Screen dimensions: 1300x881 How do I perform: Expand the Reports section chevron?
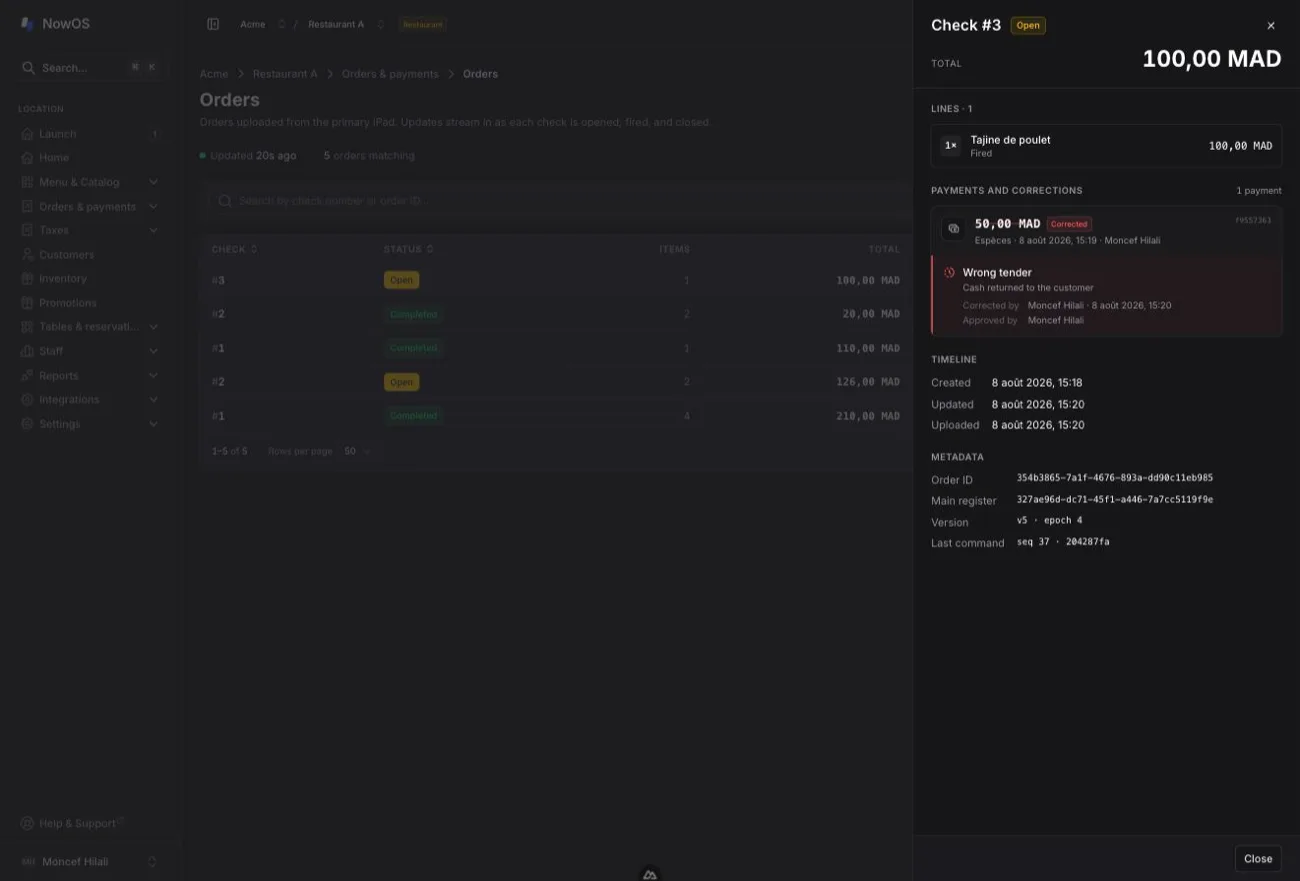tap(153, 376)
